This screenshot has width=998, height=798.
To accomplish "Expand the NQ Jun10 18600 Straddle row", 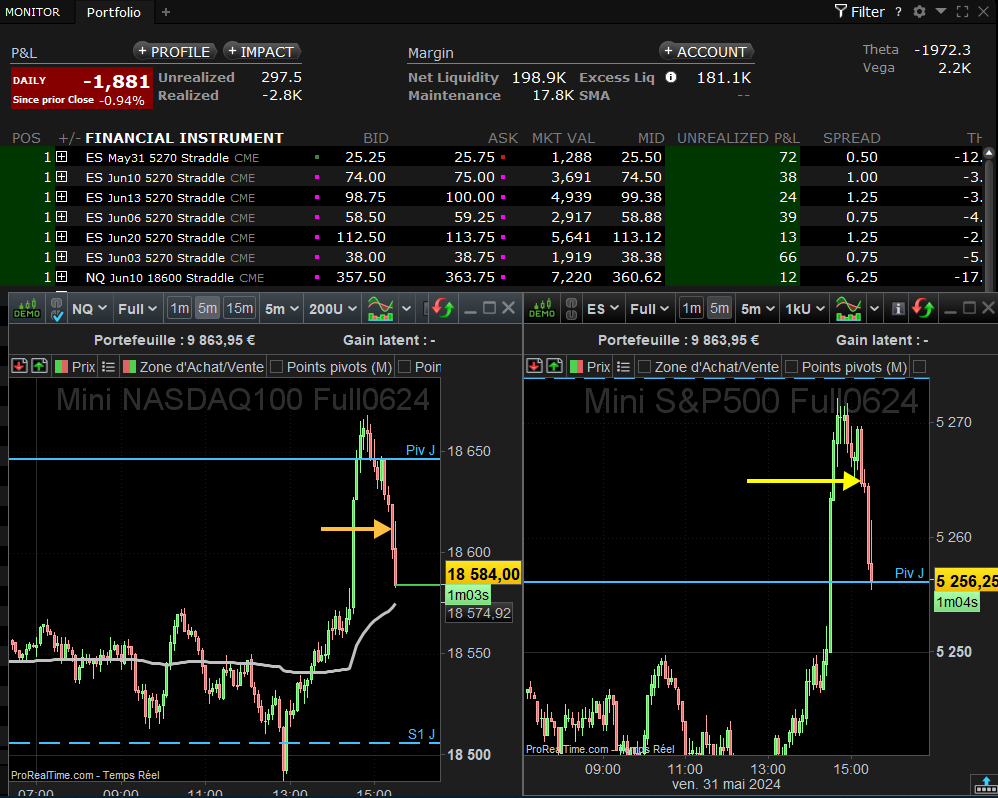I will point(62,277).
